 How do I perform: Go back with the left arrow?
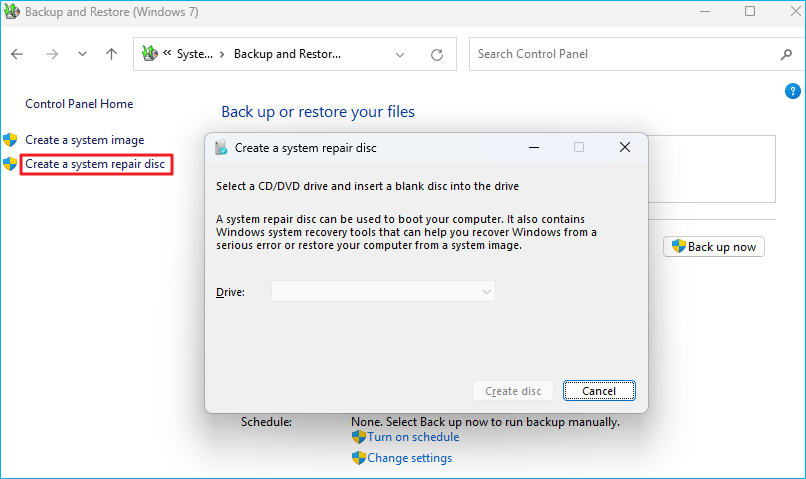(x=18, y=54)
